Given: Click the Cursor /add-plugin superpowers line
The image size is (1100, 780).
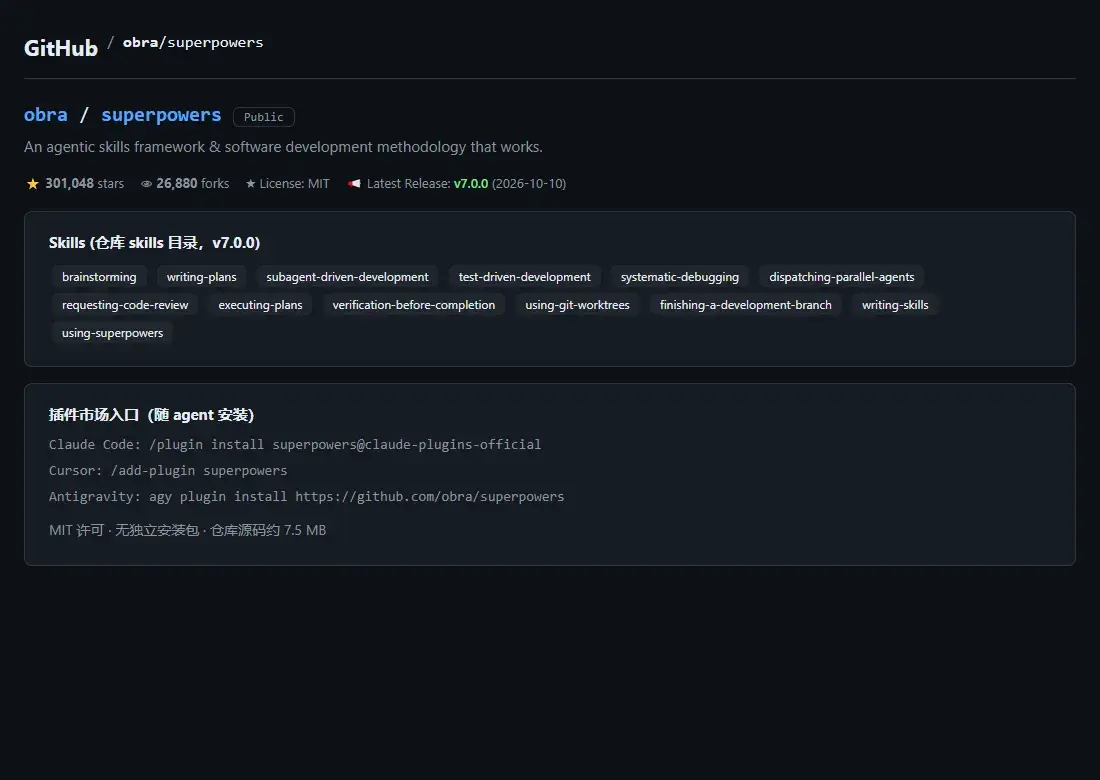Looking at the screenshot, I should (x=168, y=471).
